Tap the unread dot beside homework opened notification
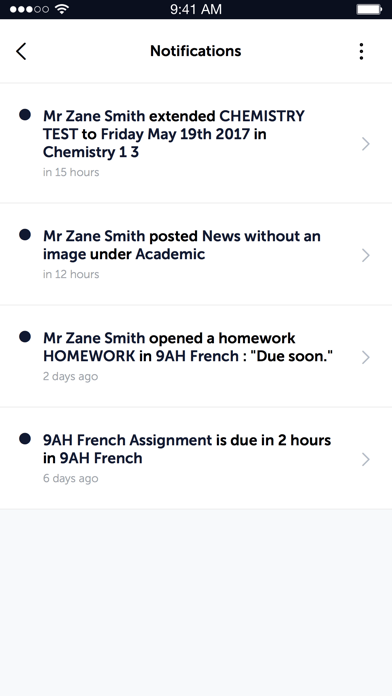 pyautogui.click(x=25, y=336)
